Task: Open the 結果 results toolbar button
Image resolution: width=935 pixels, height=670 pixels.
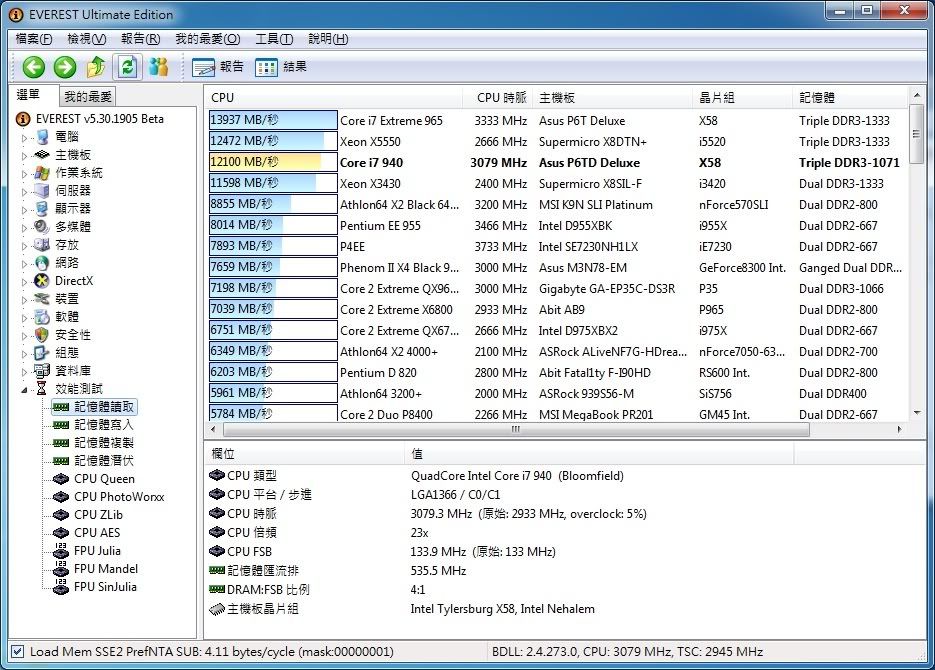Action: pyautogui.click(x=281, y=67)
